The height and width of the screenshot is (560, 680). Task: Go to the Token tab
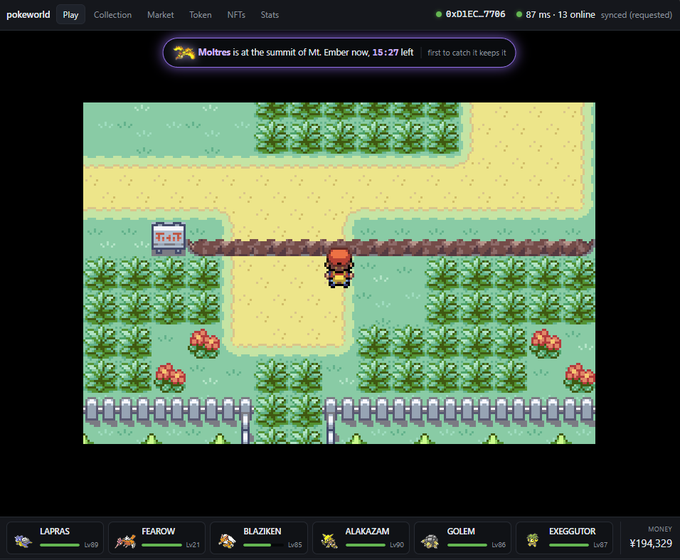[200, 15]
